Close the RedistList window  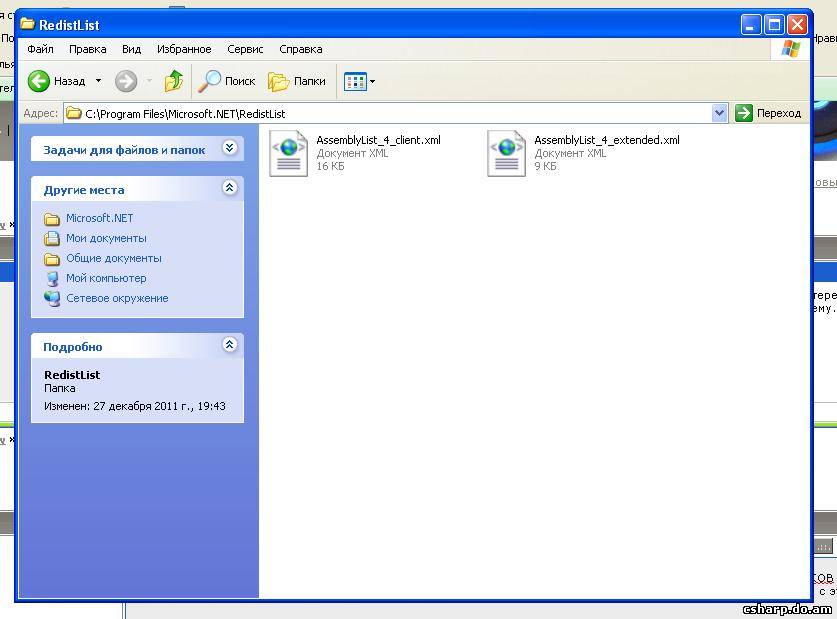797,25
